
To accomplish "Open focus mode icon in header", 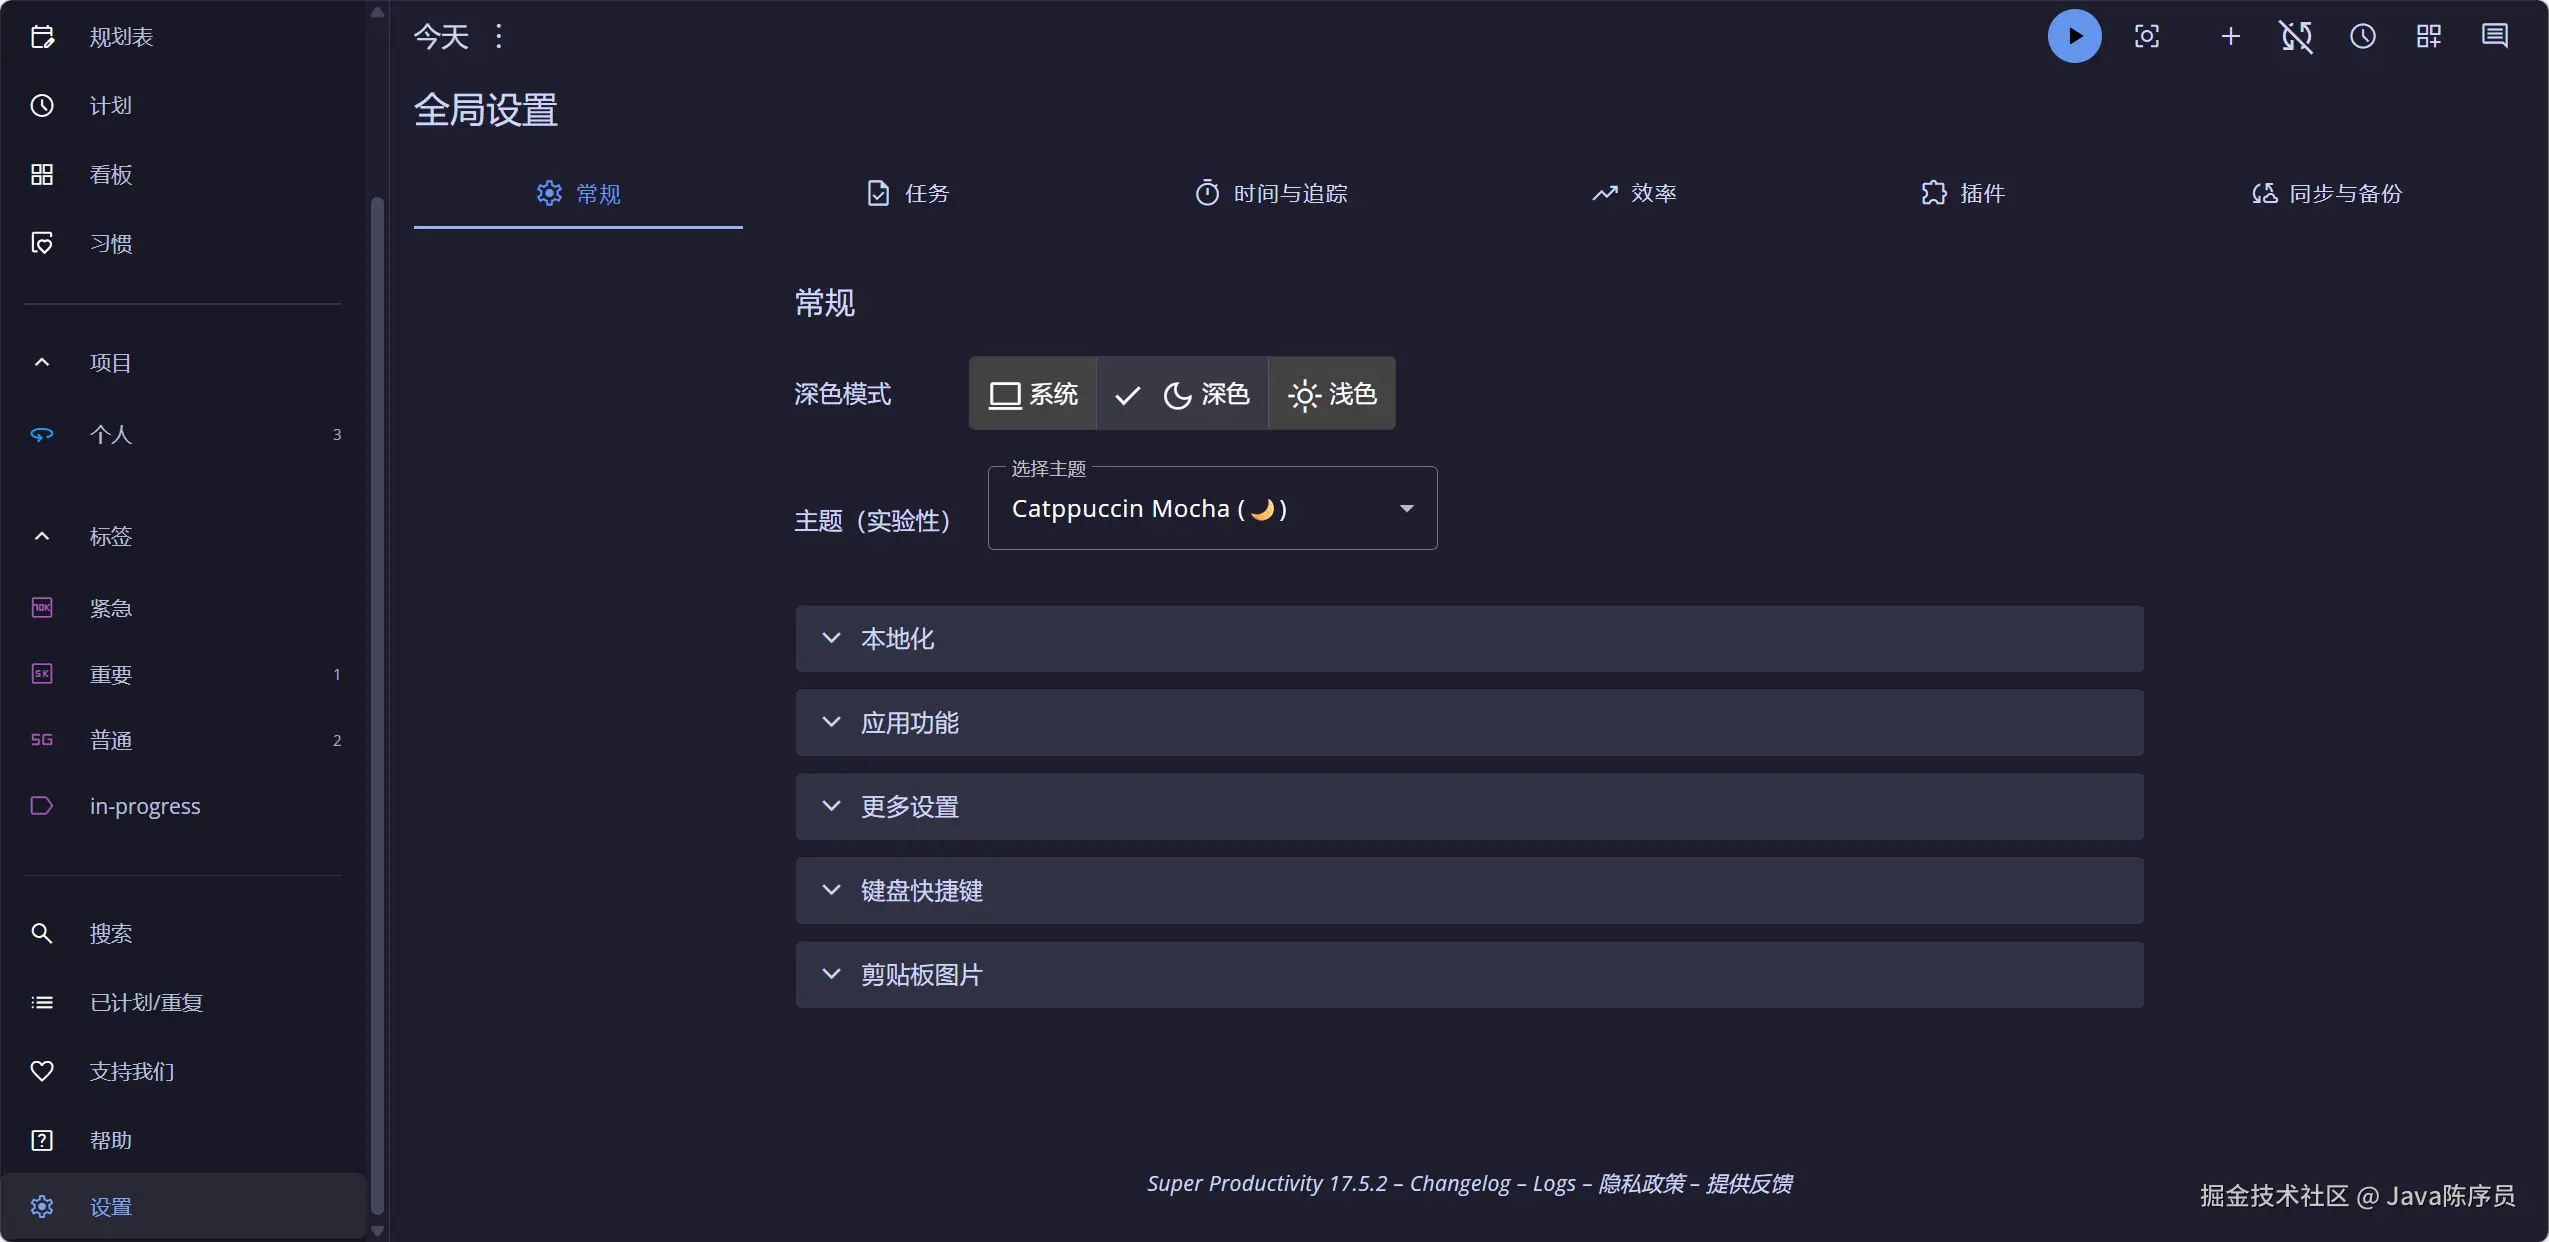I will coord(2146,37).
